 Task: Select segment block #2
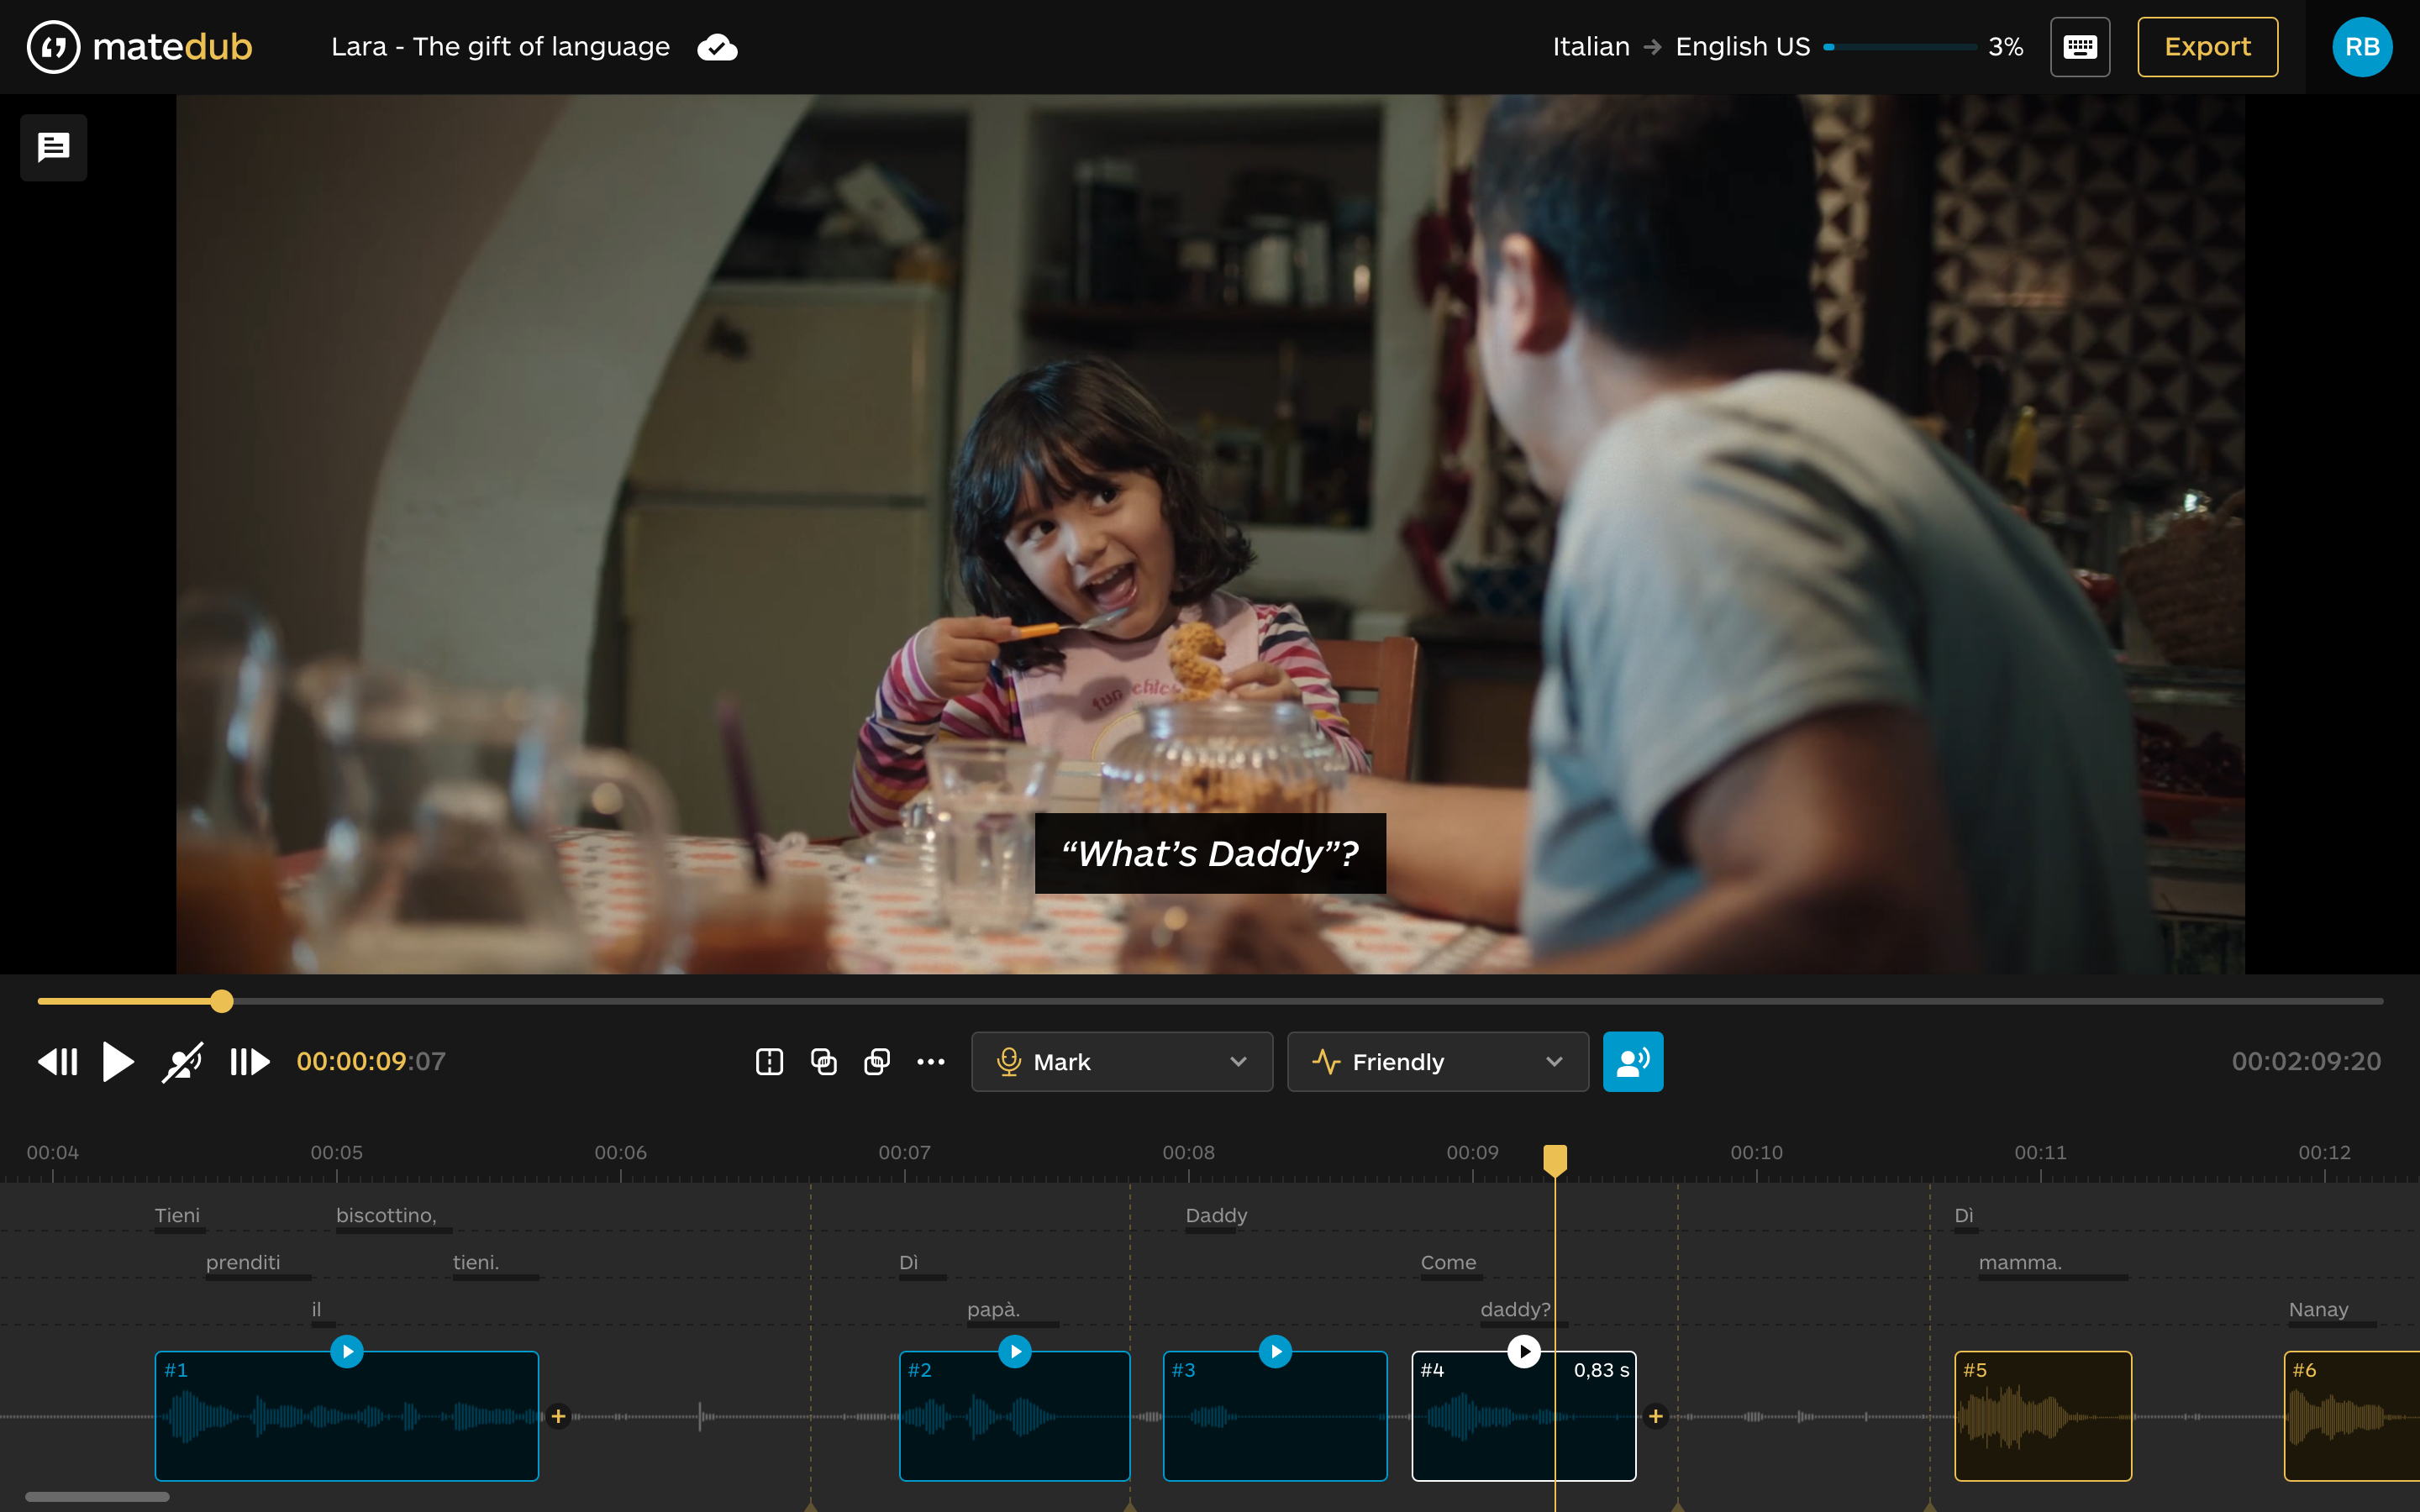[x=1015, y=1416]
